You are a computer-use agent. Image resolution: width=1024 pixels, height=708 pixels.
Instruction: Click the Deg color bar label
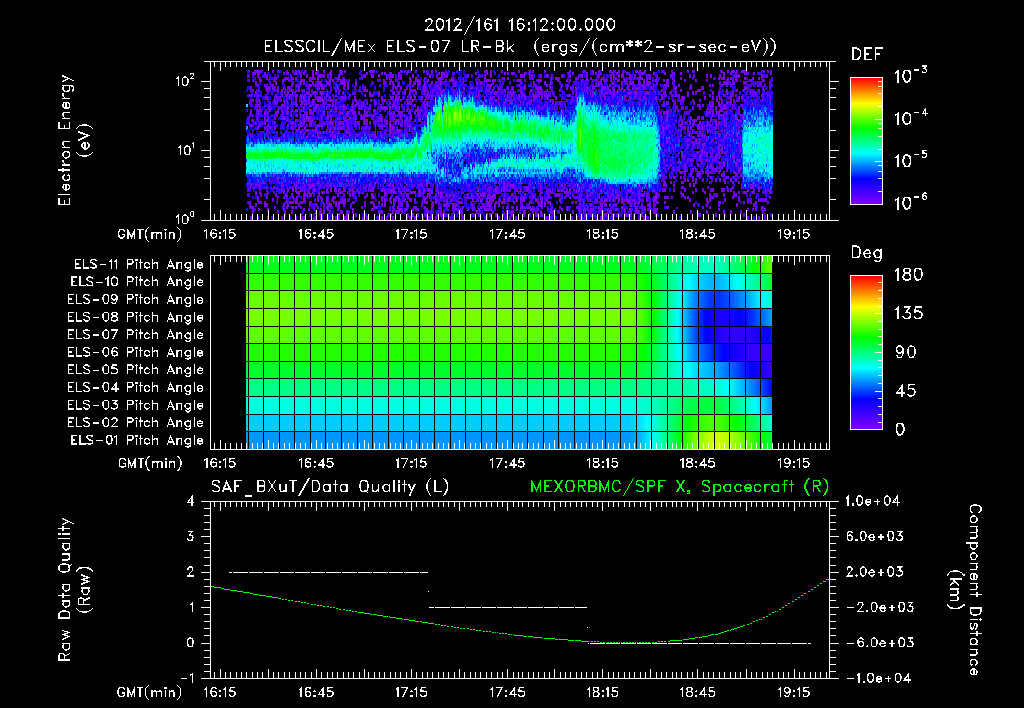(x=867, y=253)
